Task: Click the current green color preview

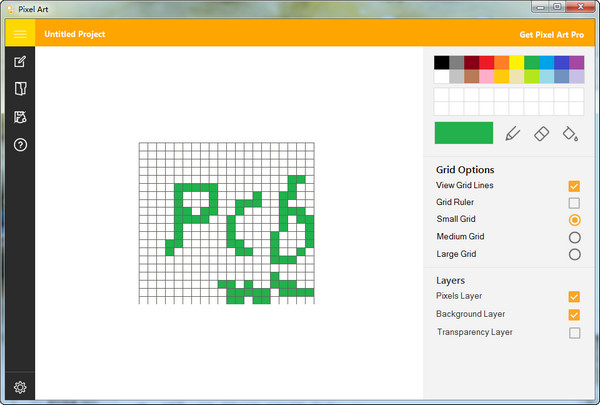Action: [464, 133]
